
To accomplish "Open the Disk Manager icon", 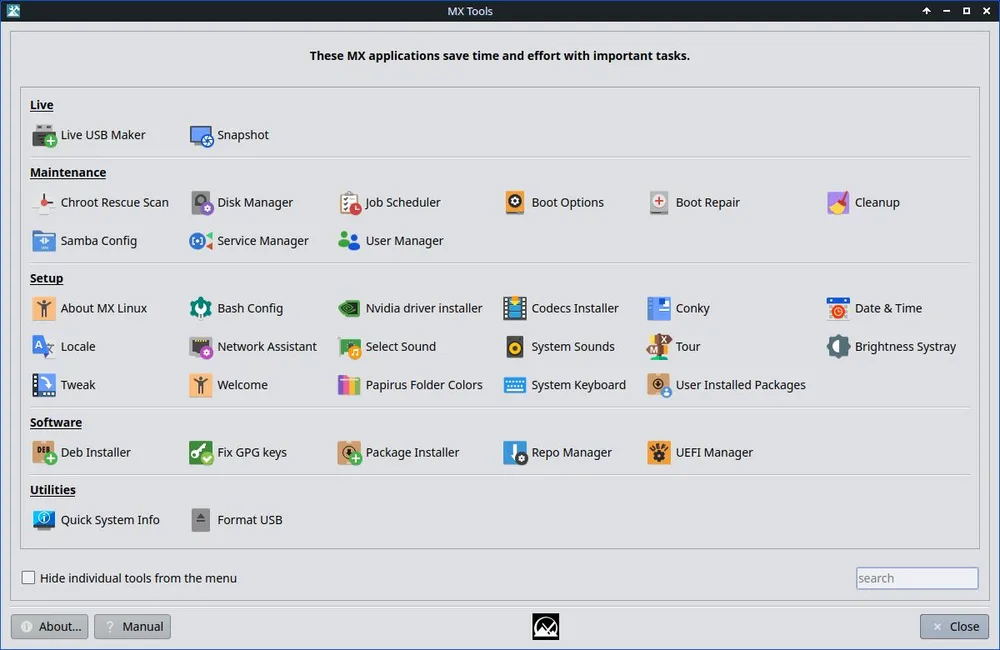I will (x=201, y=203).
